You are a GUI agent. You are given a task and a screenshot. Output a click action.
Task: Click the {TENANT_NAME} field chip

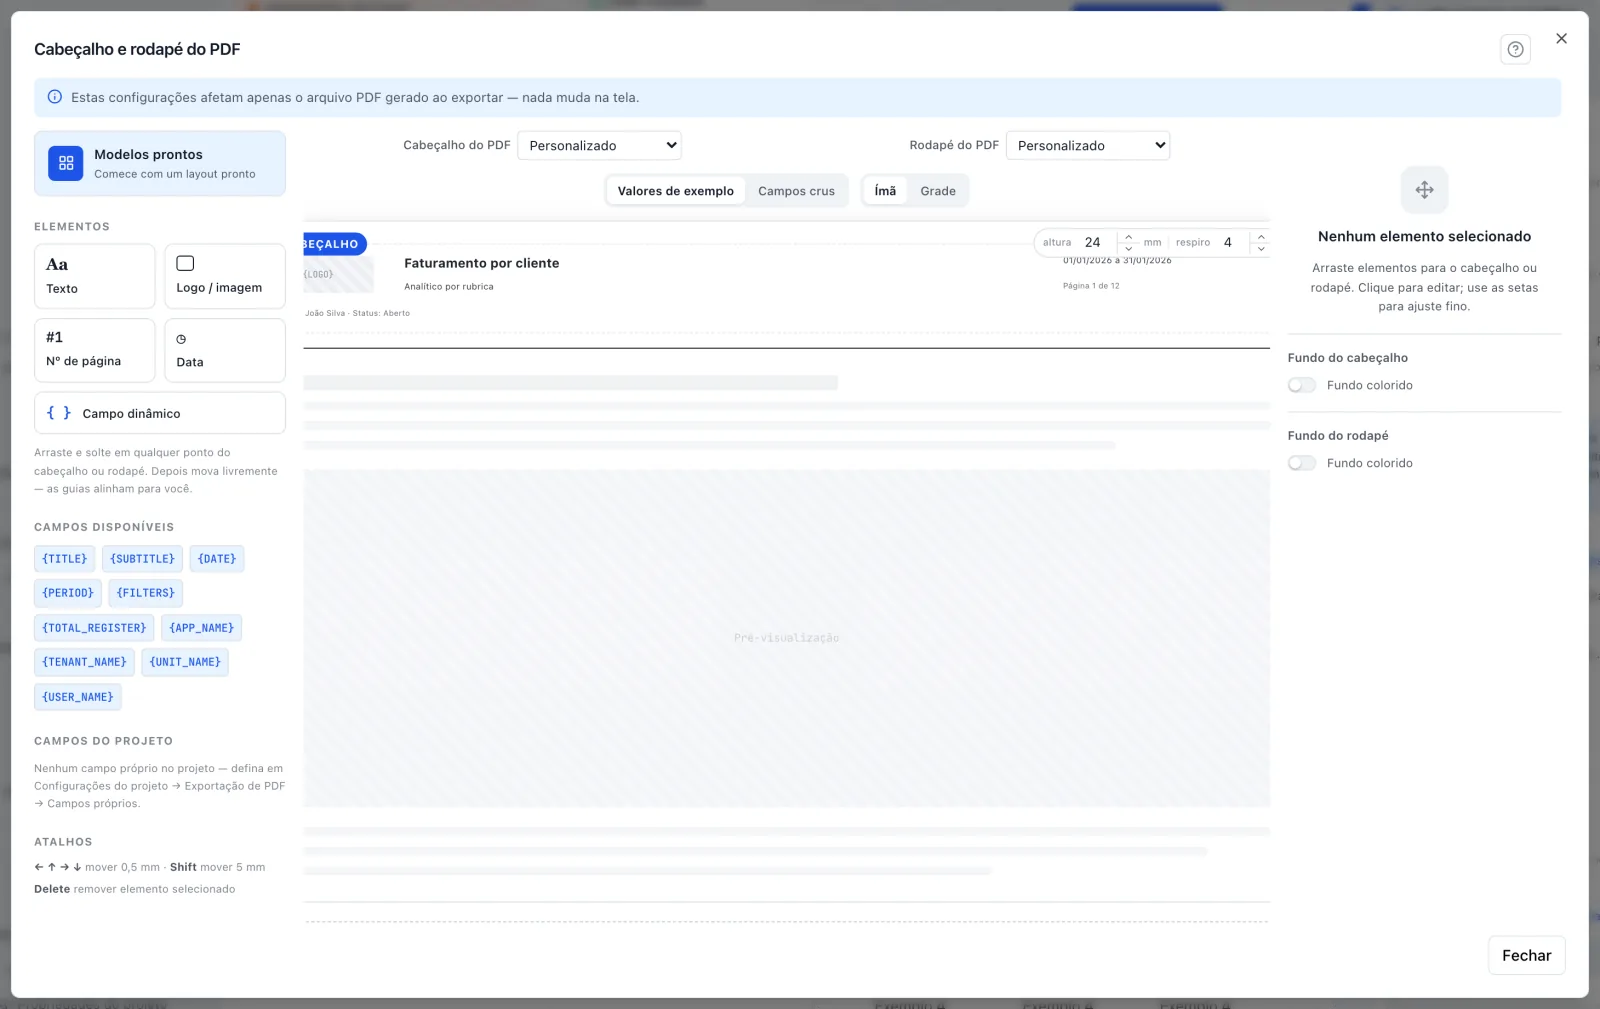84,662
